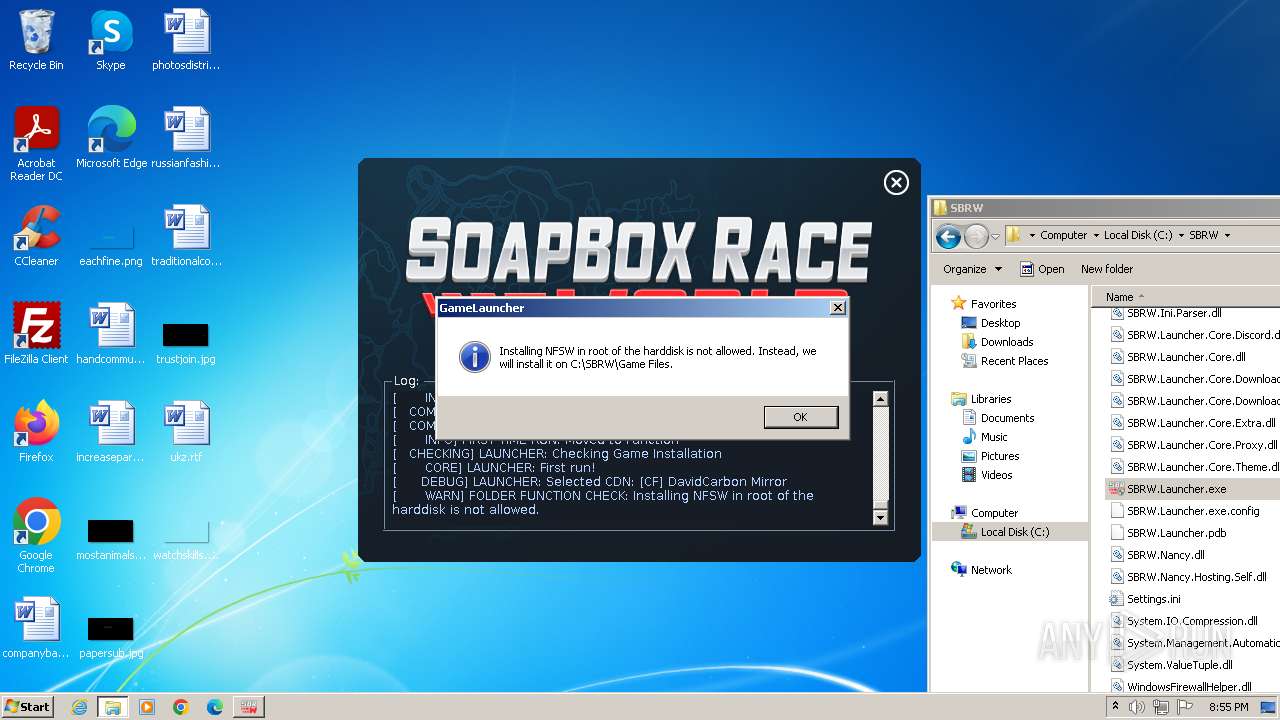The height and width of the screenshot is (720, 1280).
Task: Click Open in Explorer toolbar
Action: point(1042,269)
